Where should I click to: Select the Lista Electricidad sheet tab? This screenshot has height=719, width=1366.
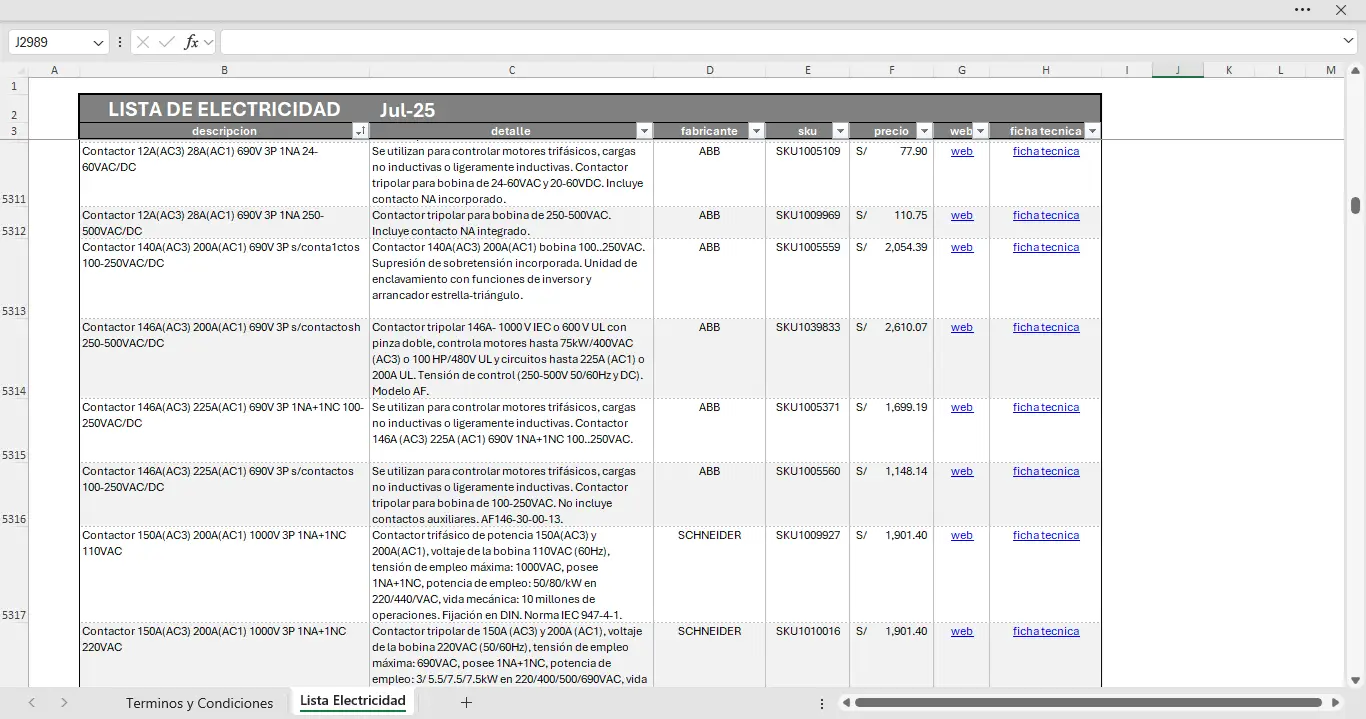tap(353, 701)
